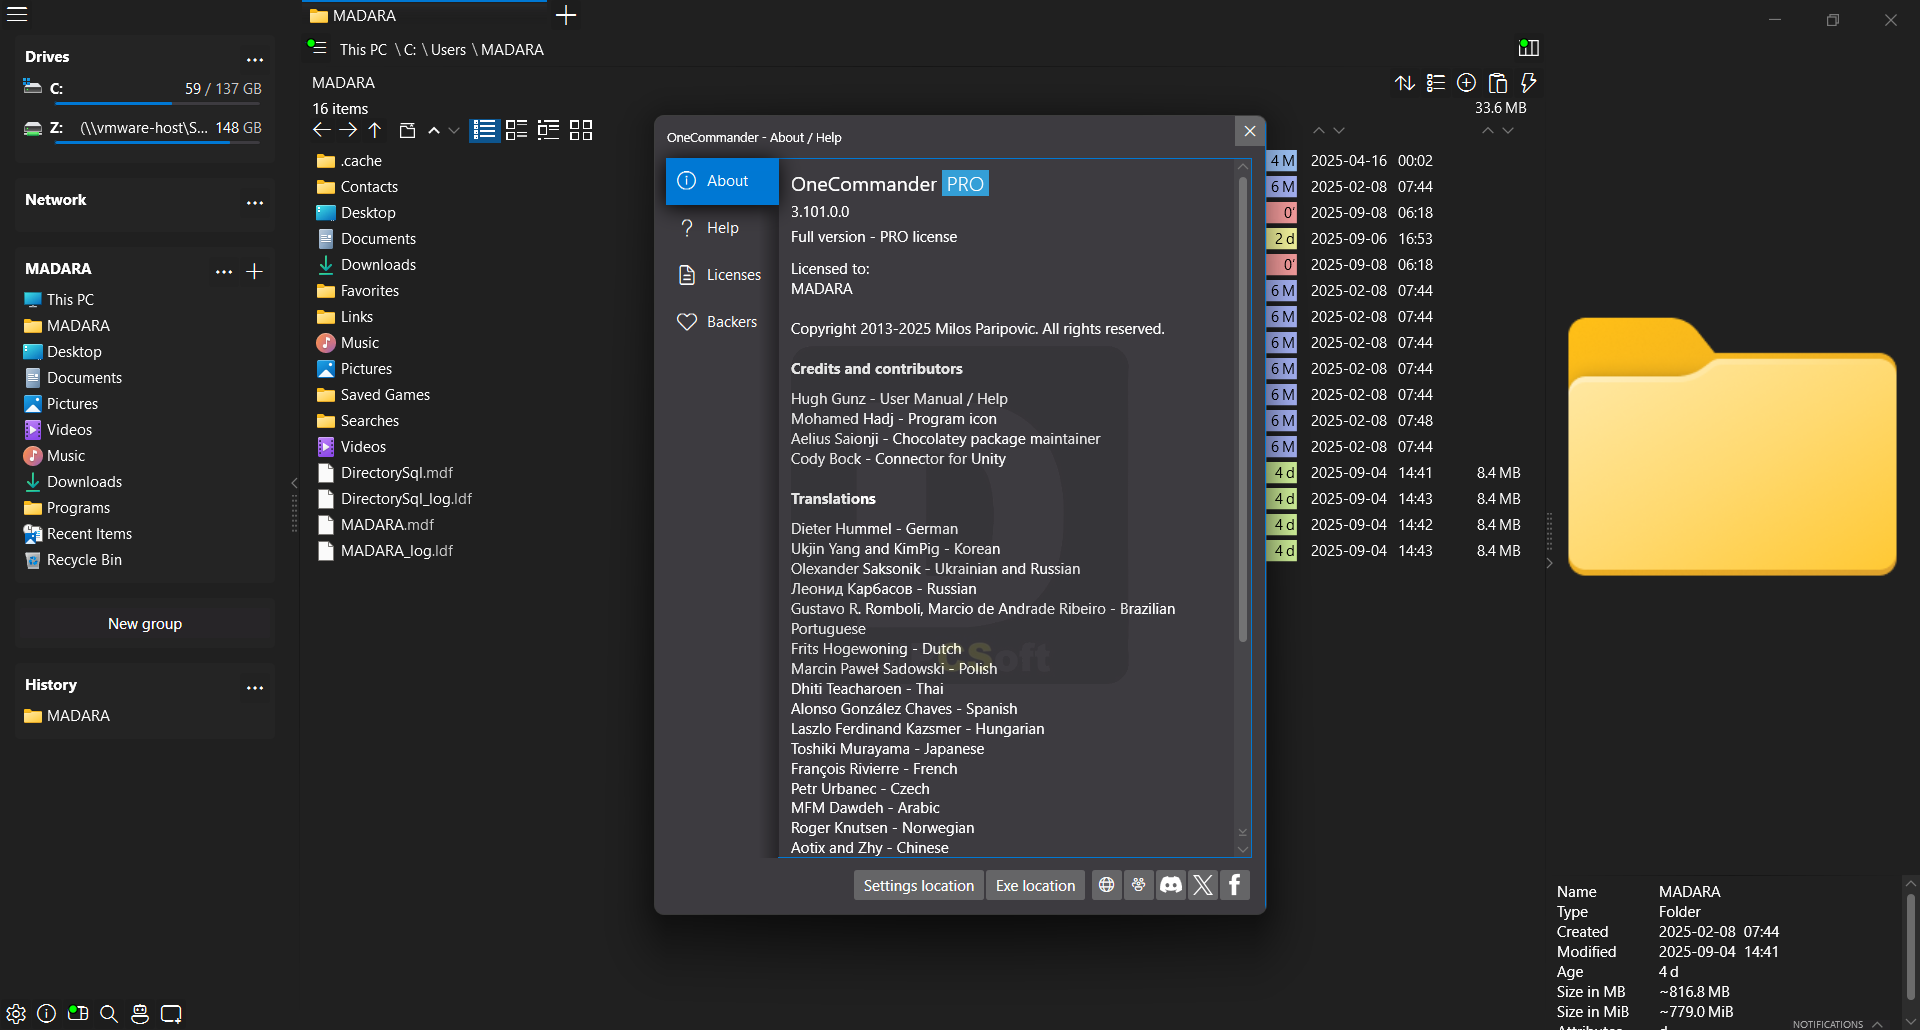This screenshot has width=1920, height=1030.
Task: Open the view options list icon
Action: [x=1436, y=83]
